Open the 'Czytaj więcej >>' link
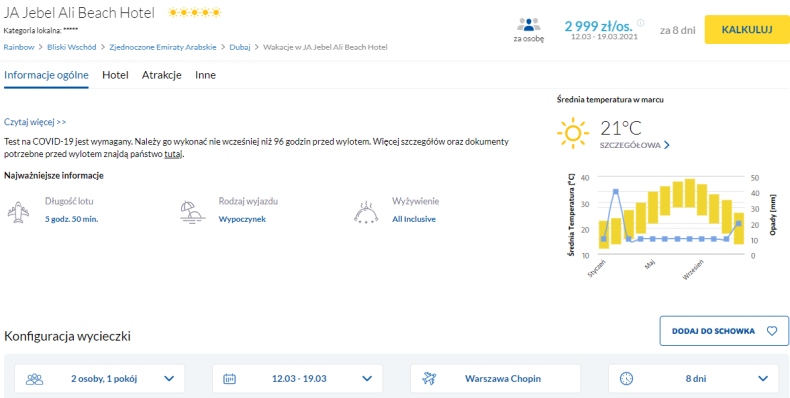This screenshot has height=398, width=790. (35, 122)
